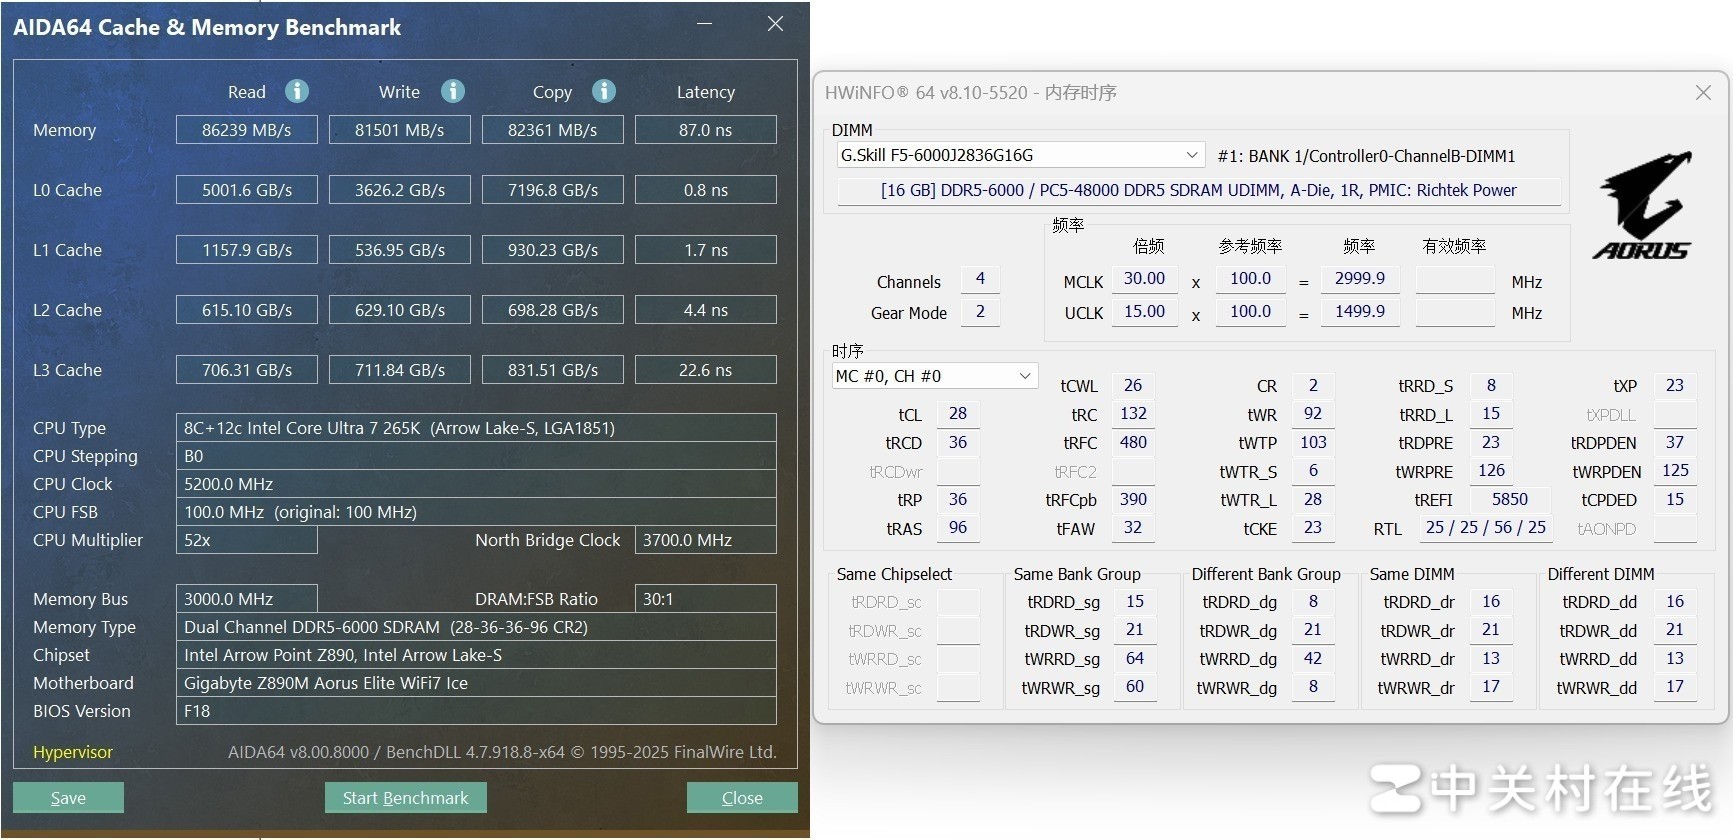
Task: Click tRAS timing value 96
Action: (x=958, y=528)
